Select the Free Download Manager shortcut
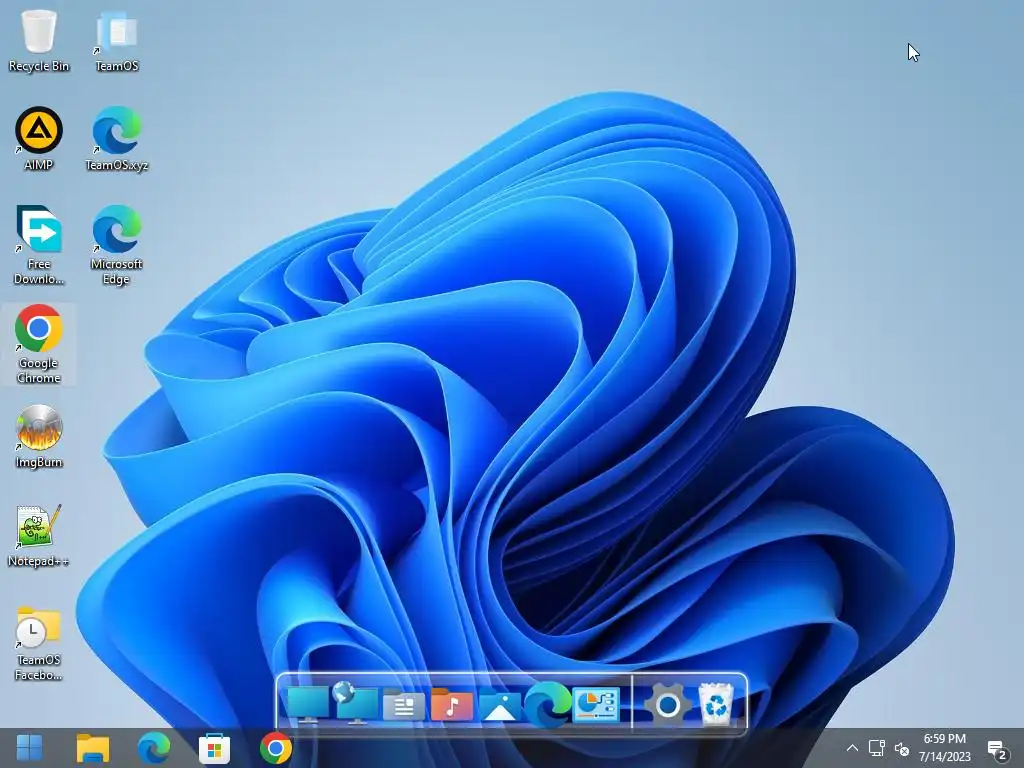Viewport: 1024px width, 768px height. click(39, 245)
